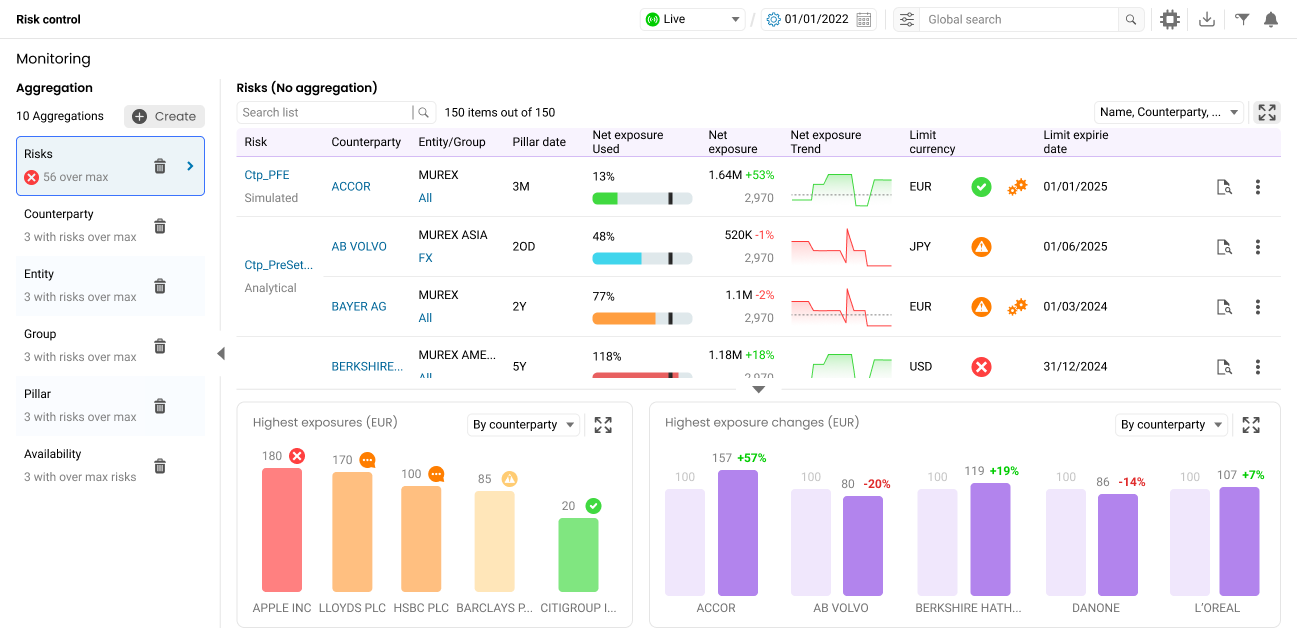
Task: Open the Live mode dropdown
Action: (693, 19)
